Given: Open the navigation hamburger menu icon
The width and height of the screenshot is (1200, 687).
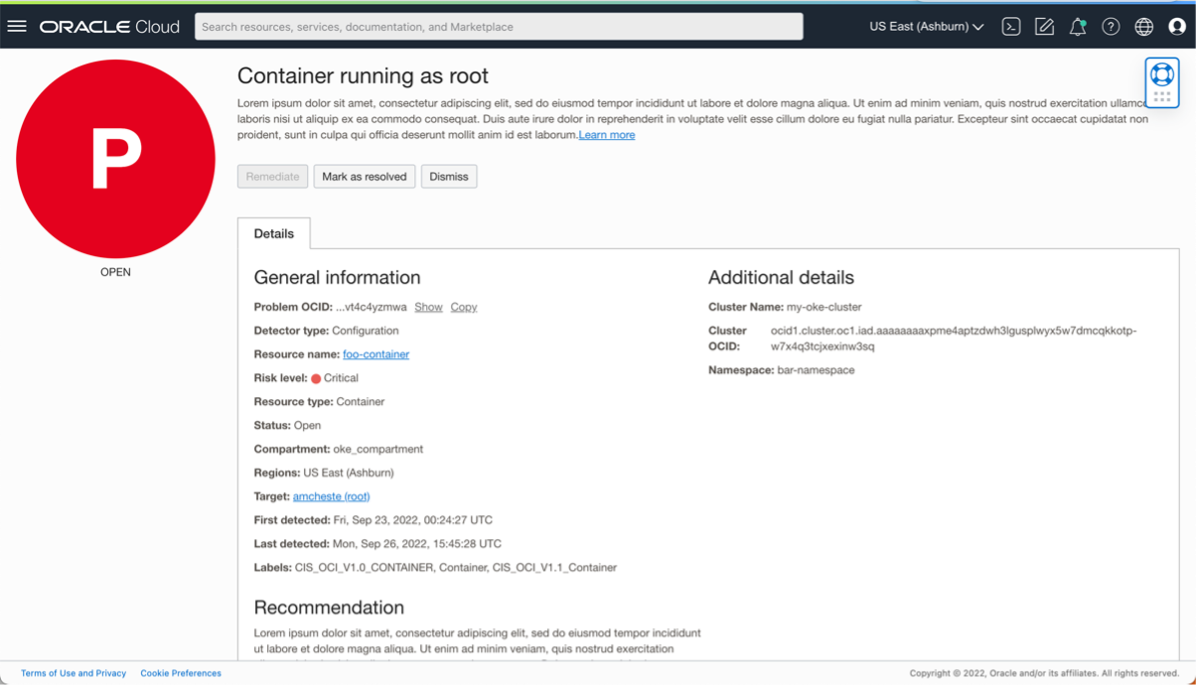Looking at the screenshot, I should (16, 26).
